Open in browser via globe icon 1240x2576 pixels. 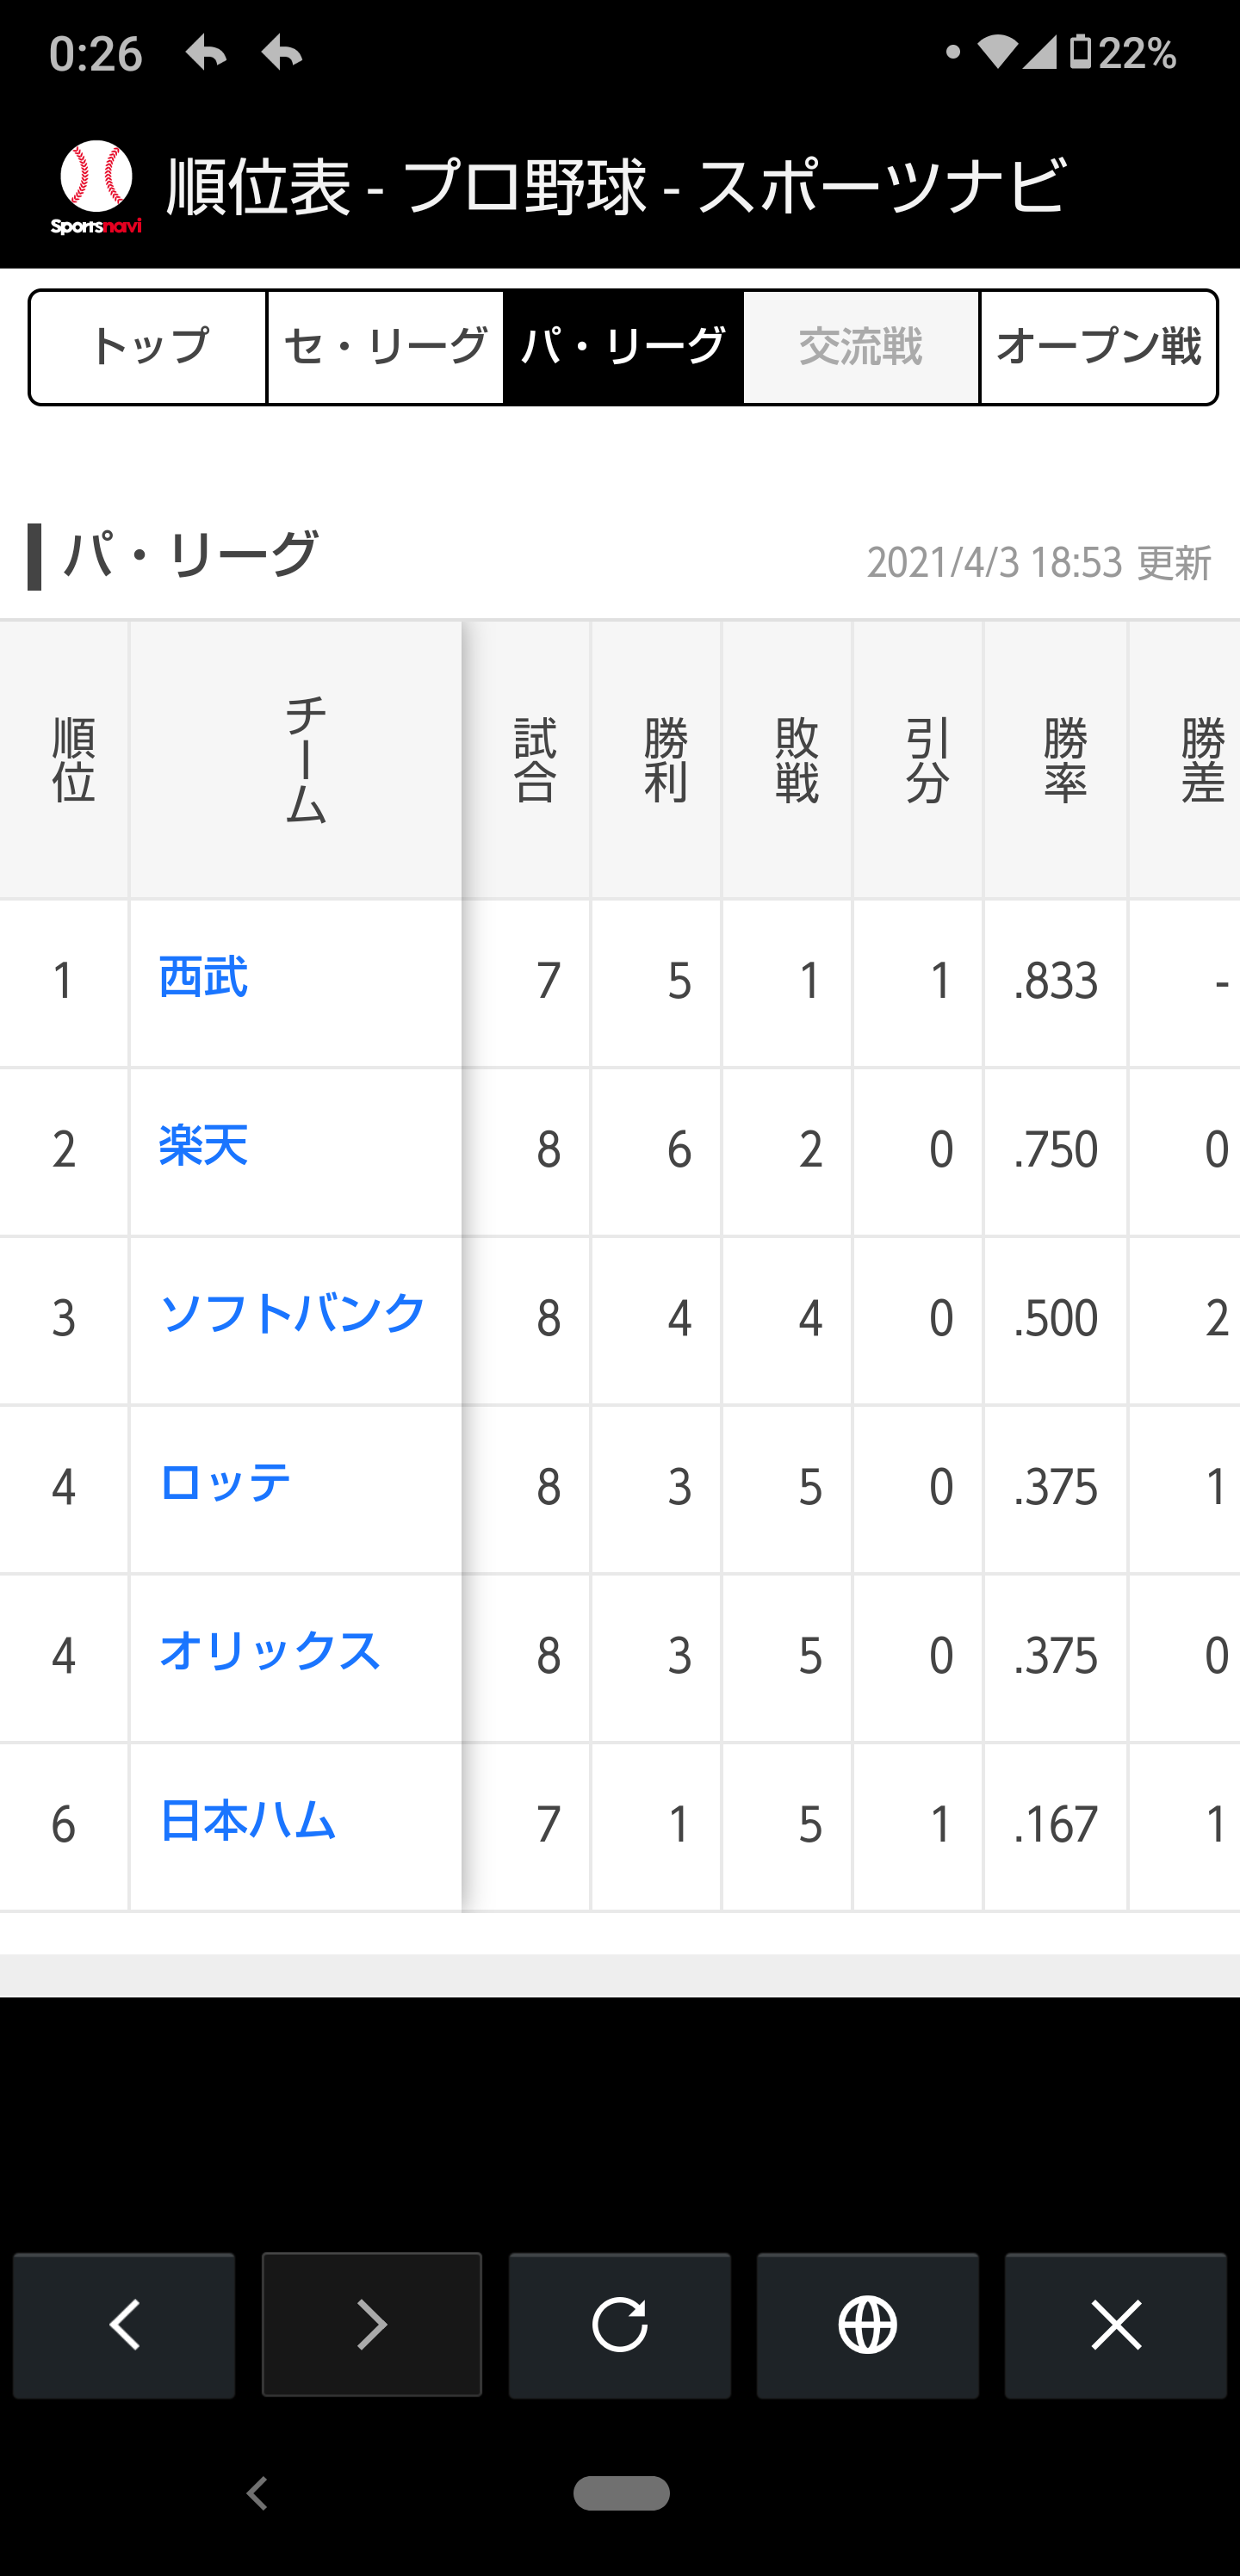[x=867, y=2324]
